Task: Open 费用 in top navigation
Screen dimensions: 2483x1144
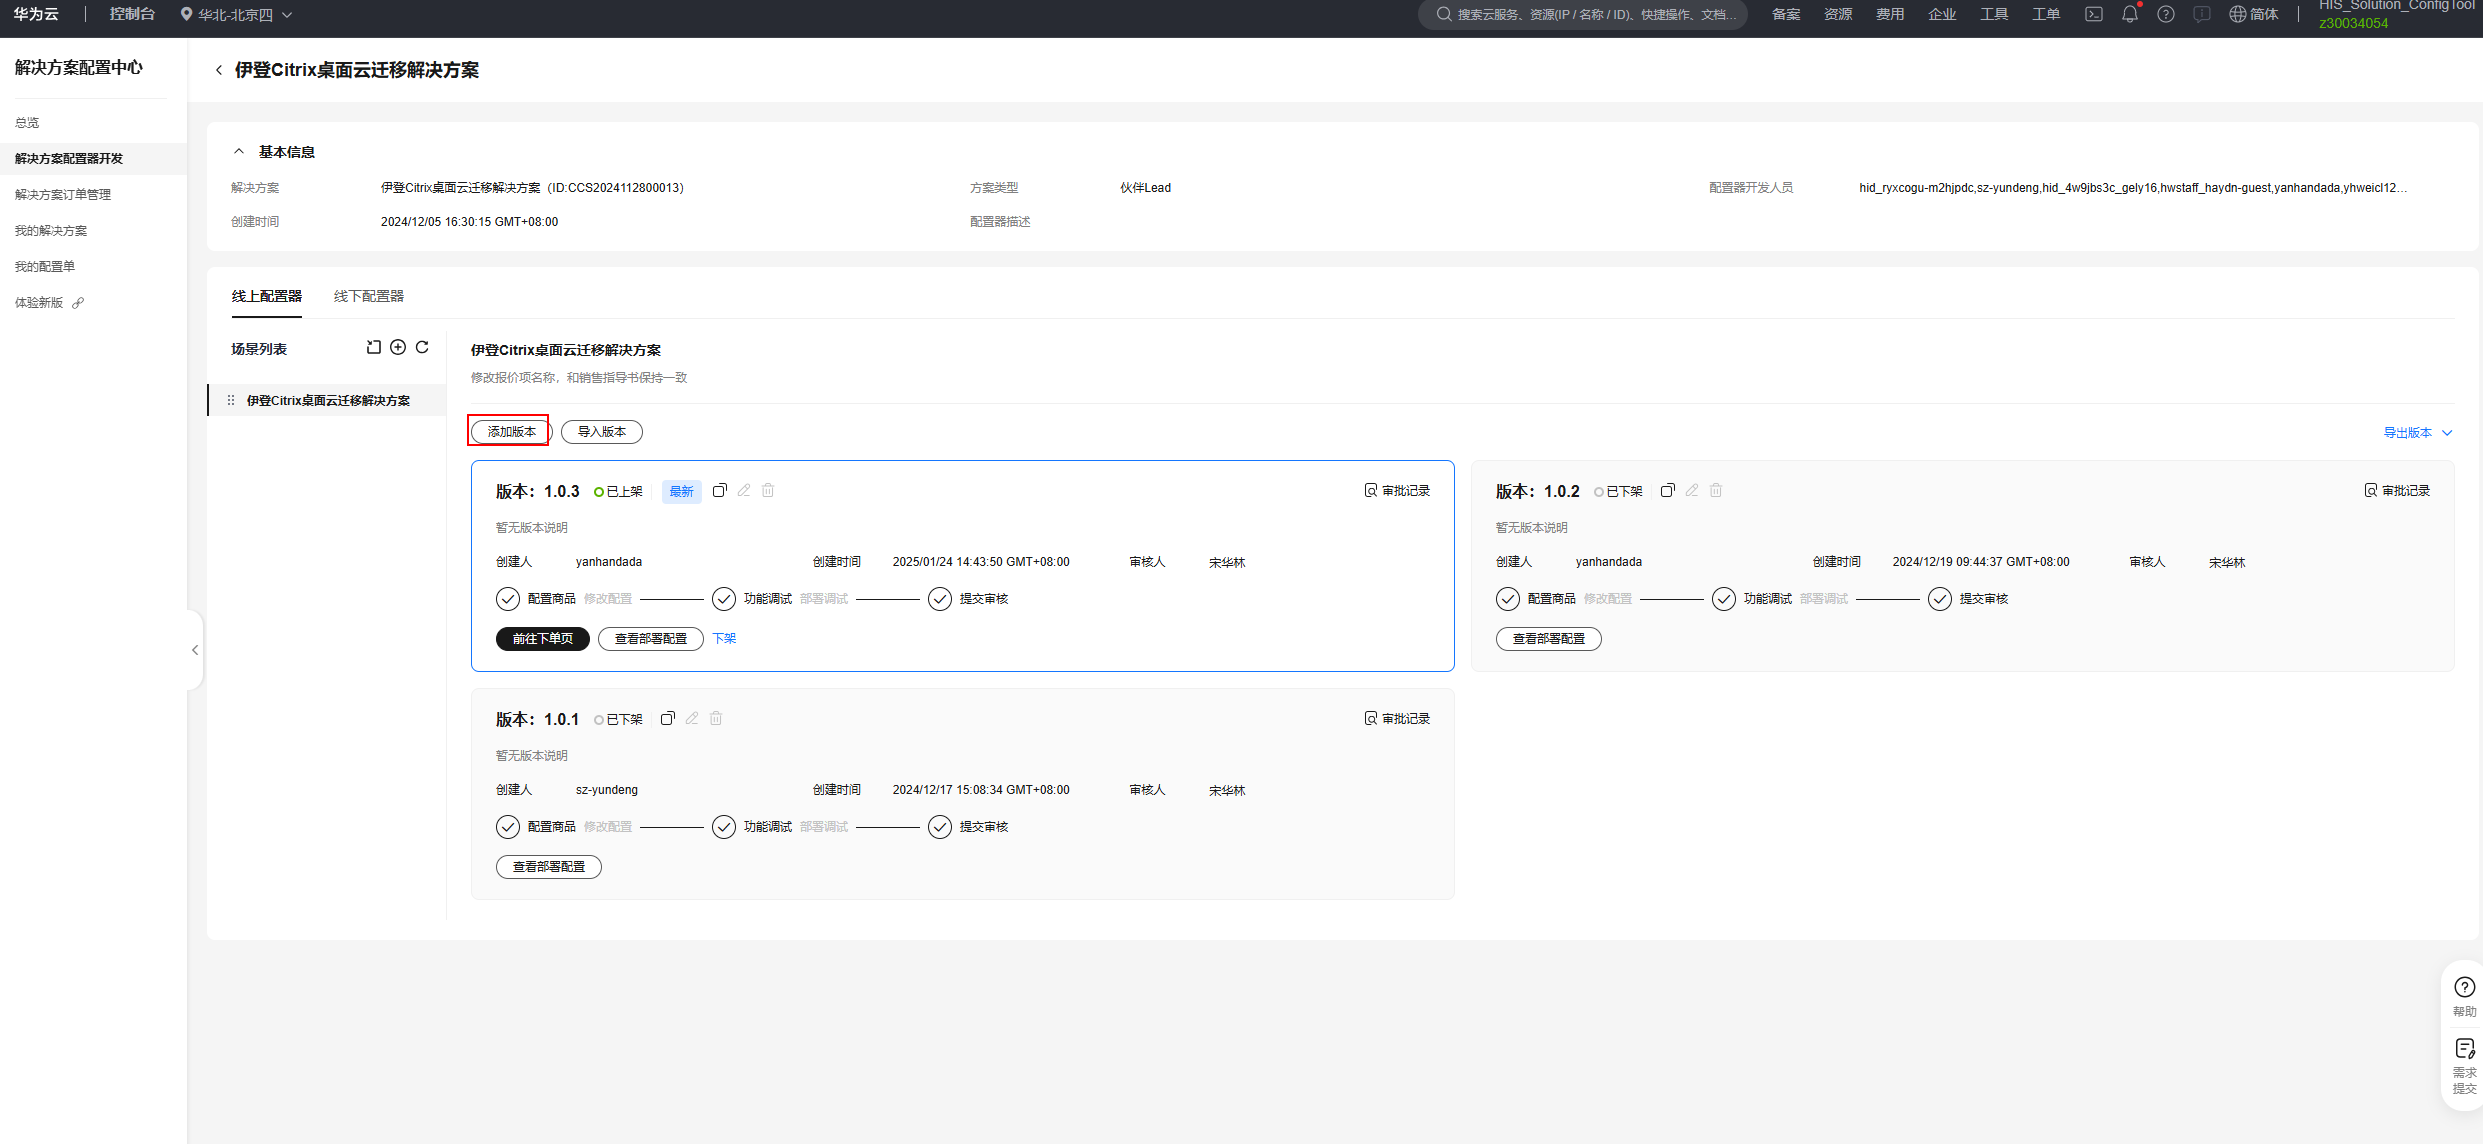Action: (1890, 14)
